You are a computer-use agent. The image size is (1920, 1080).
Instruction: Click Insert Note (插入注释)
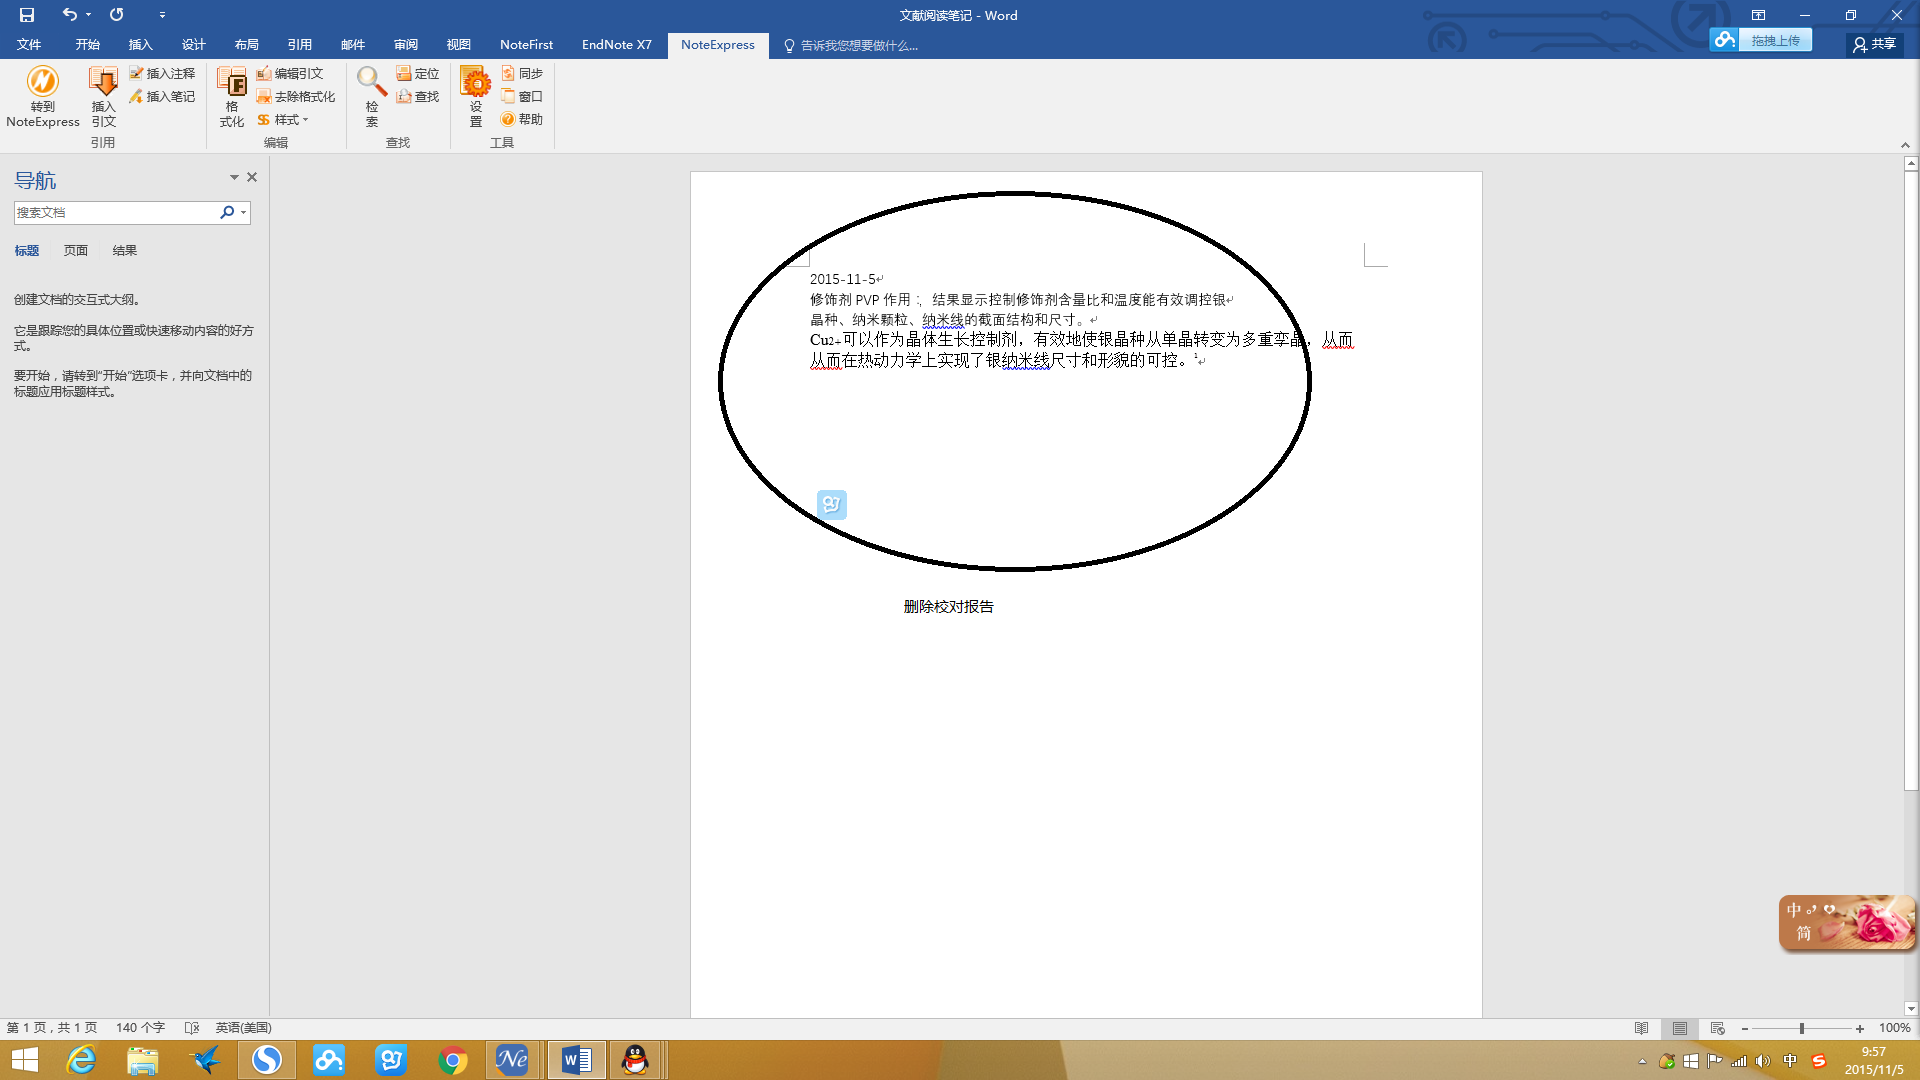[x=162, y=73]
